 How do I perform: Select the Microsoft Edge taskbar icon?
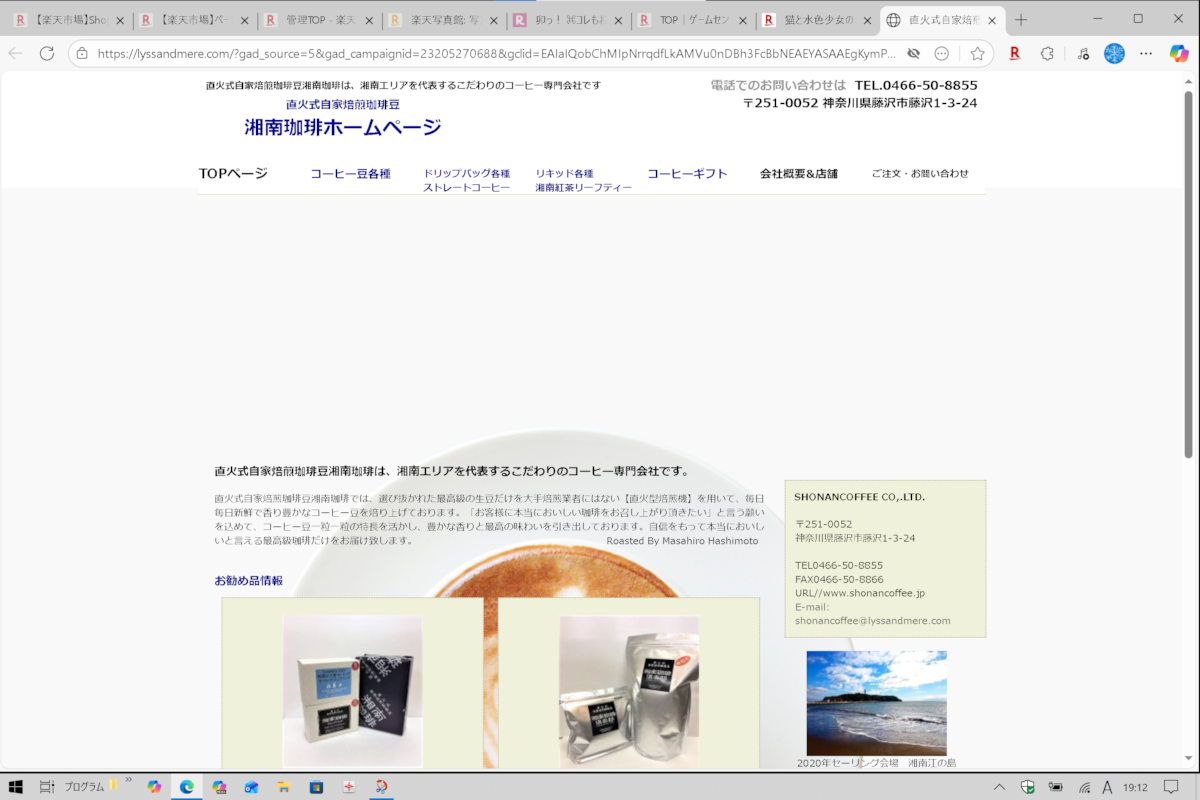186,787
